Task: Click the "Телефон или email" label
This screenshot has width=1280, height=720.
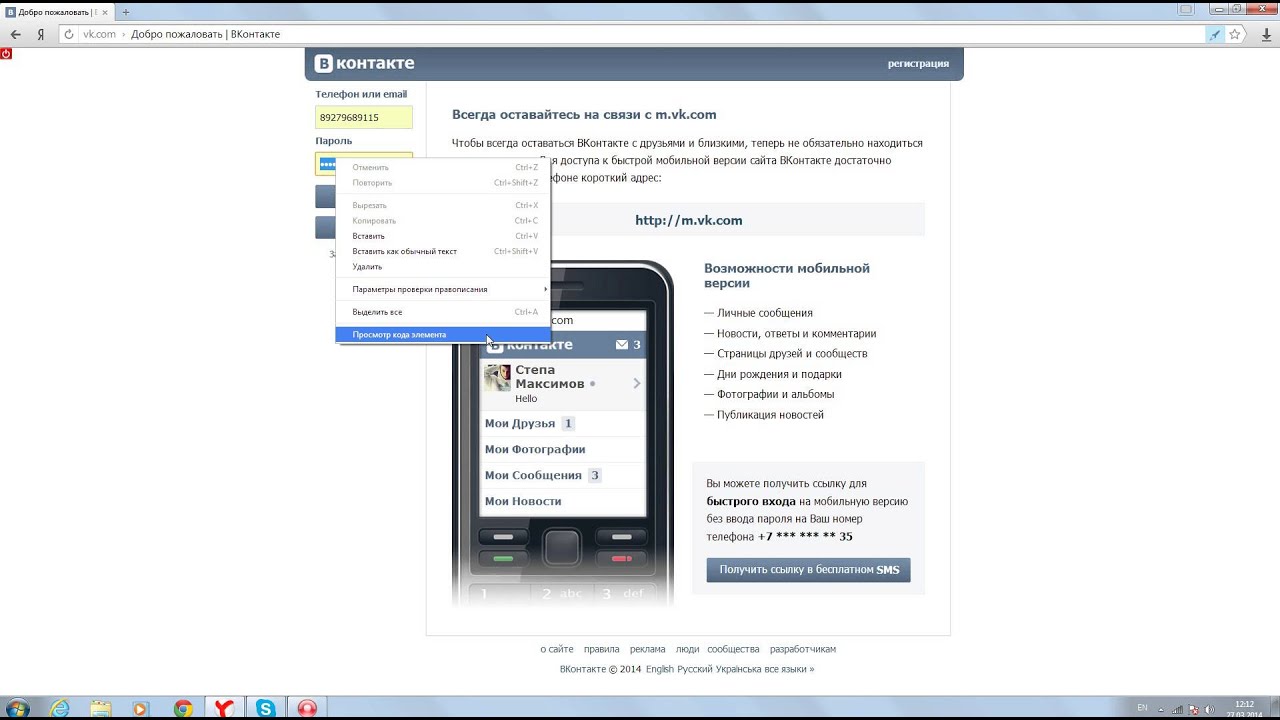Action: coord(361,94)
